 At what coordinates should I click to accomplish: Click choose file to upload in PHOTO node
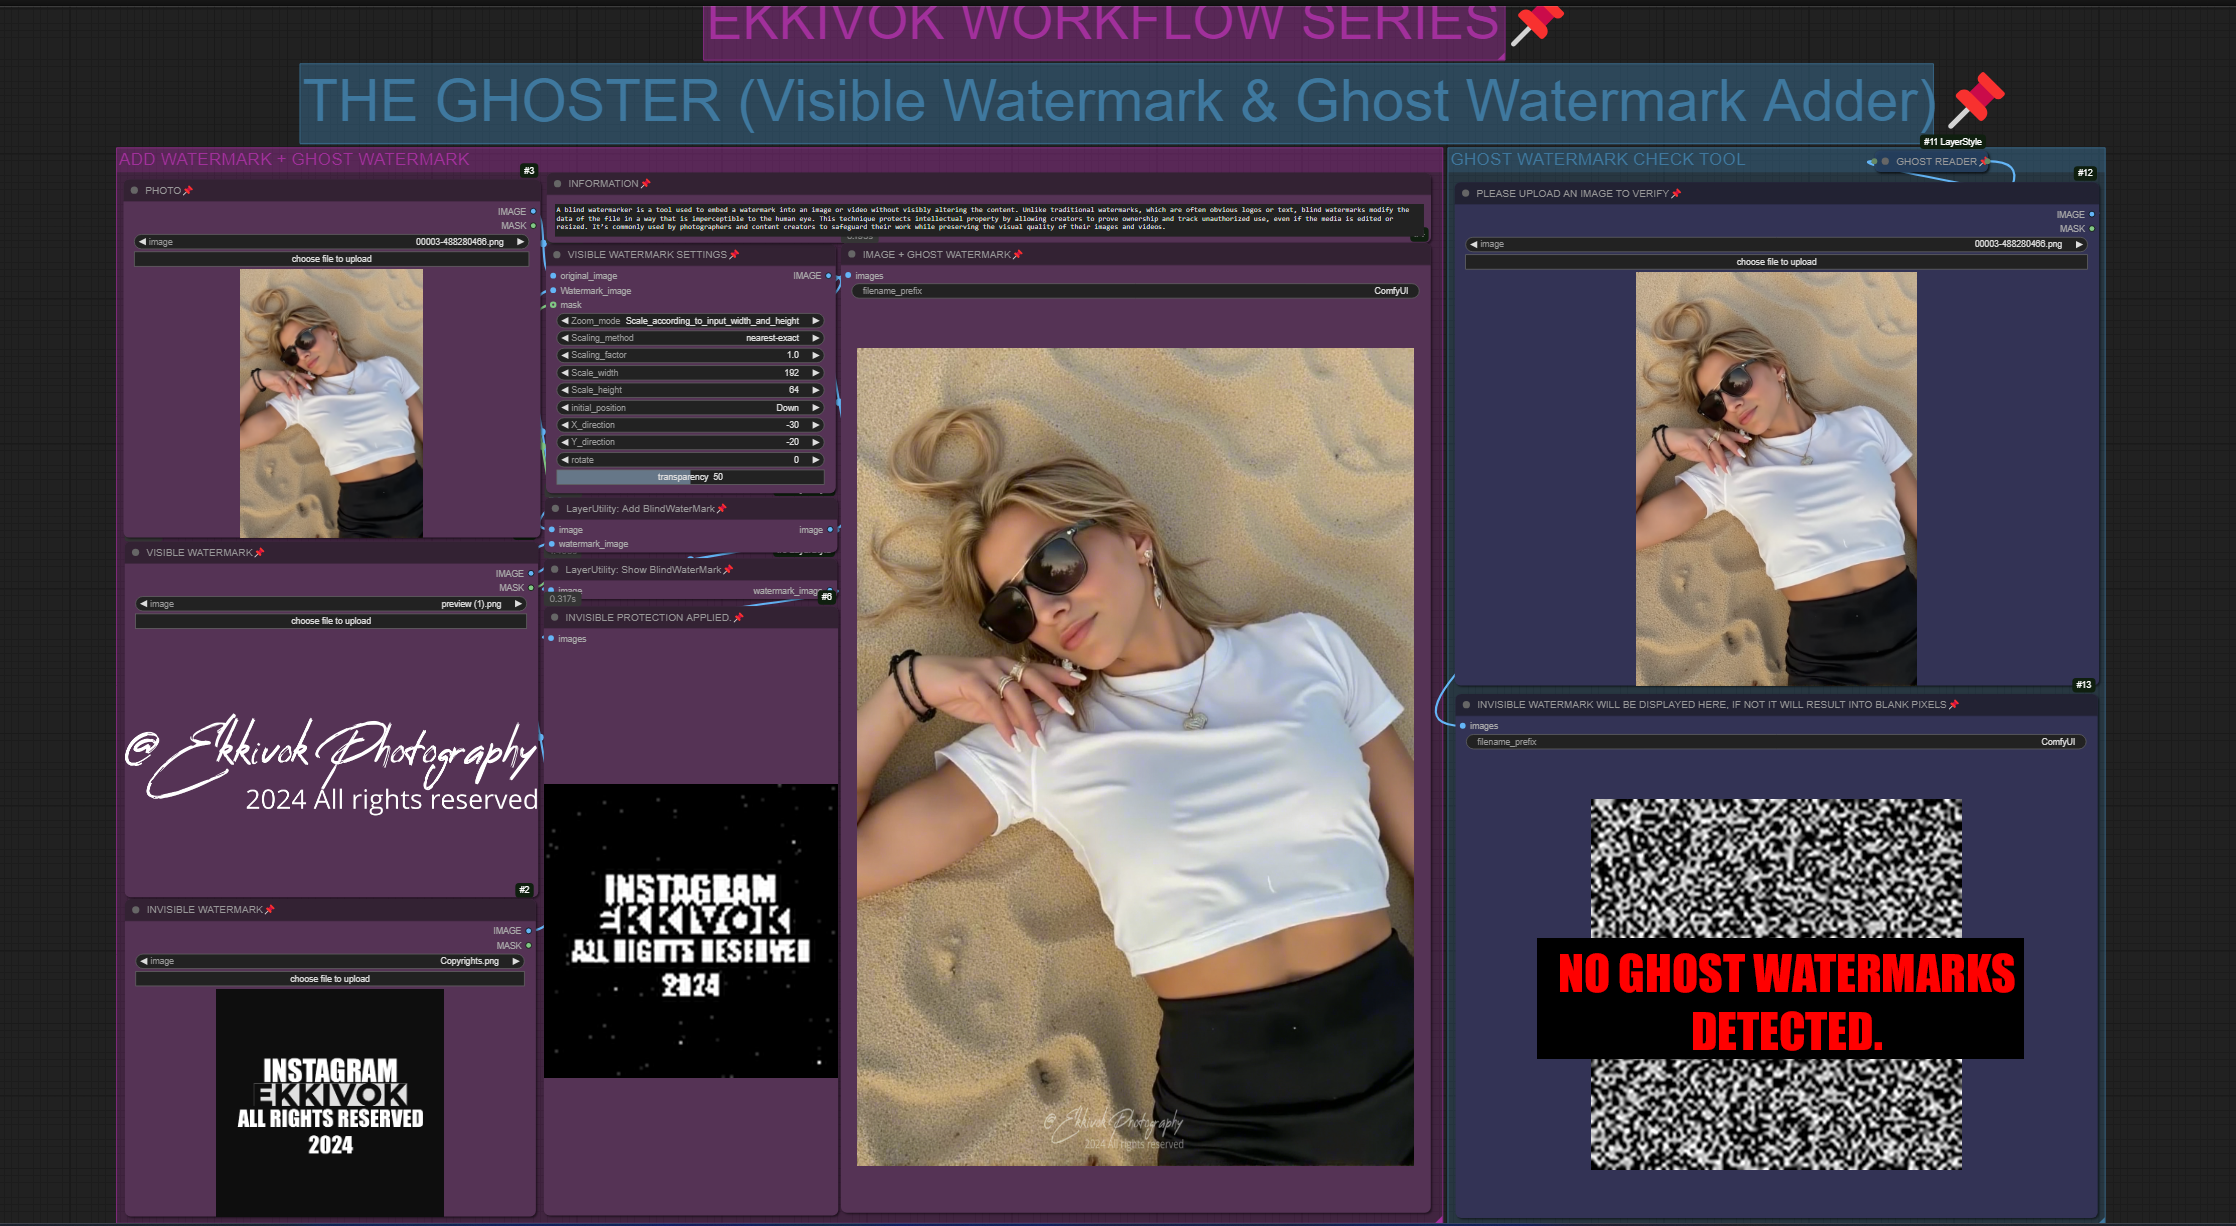331,259
